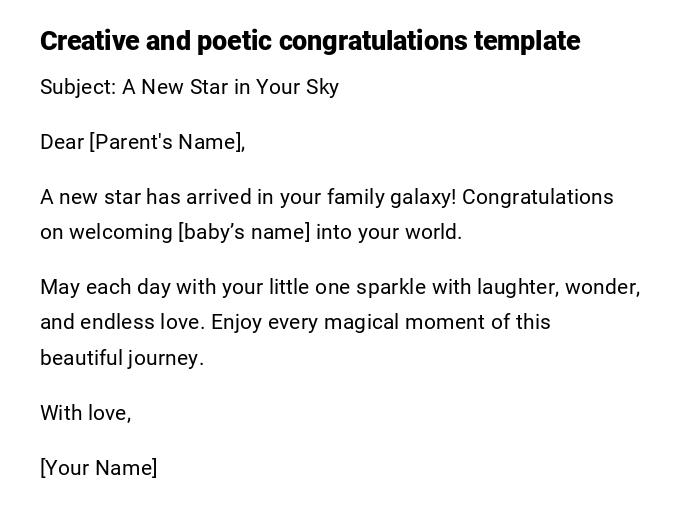This screenshot has width=700, height=530.
Task: Click the word 'galaxy!'
Action: [423, 197]
